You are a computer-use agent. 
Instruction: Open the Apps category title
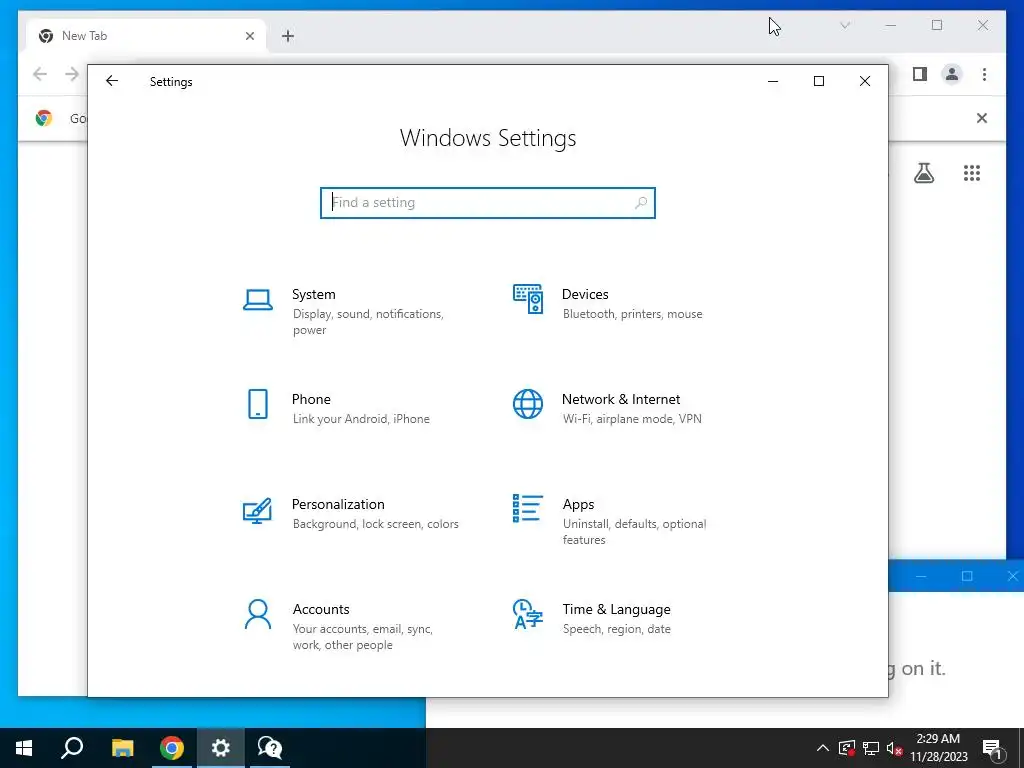pyautogui.click(x=579, y=505)
